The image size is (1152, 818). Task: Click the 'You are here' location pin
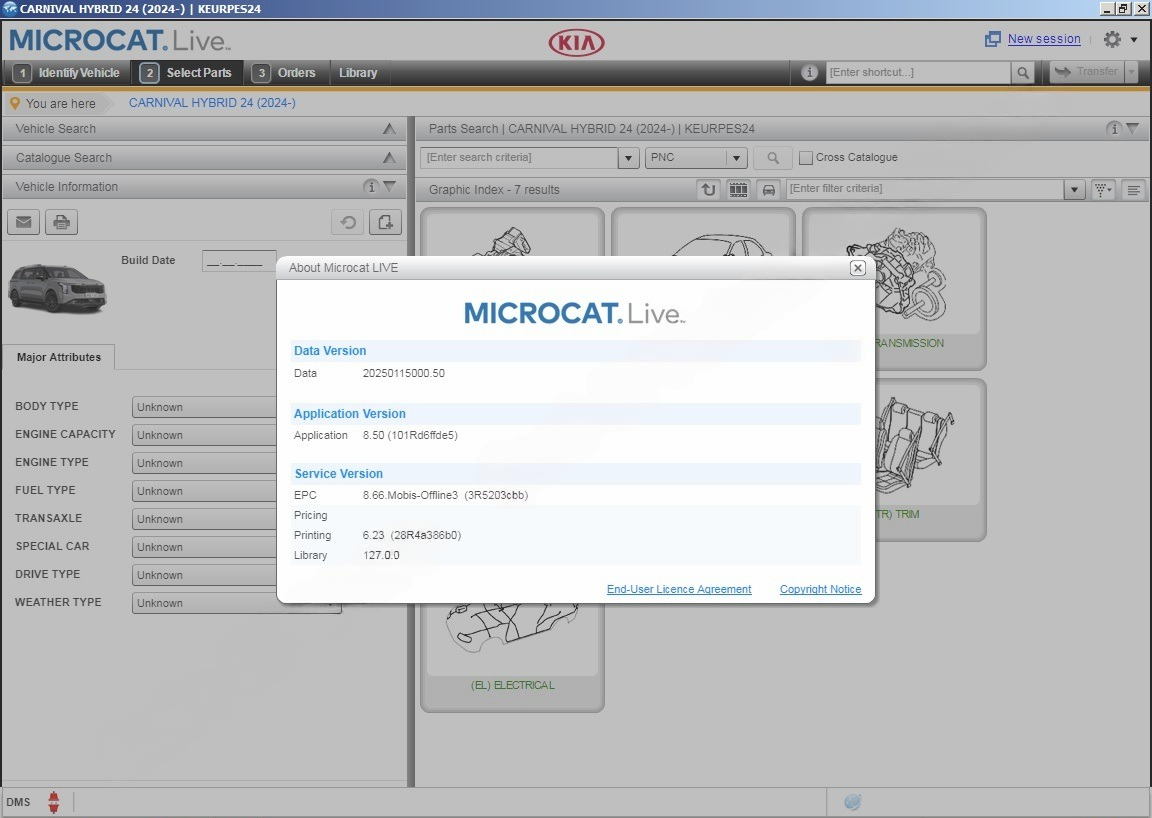tap(15, 103)
